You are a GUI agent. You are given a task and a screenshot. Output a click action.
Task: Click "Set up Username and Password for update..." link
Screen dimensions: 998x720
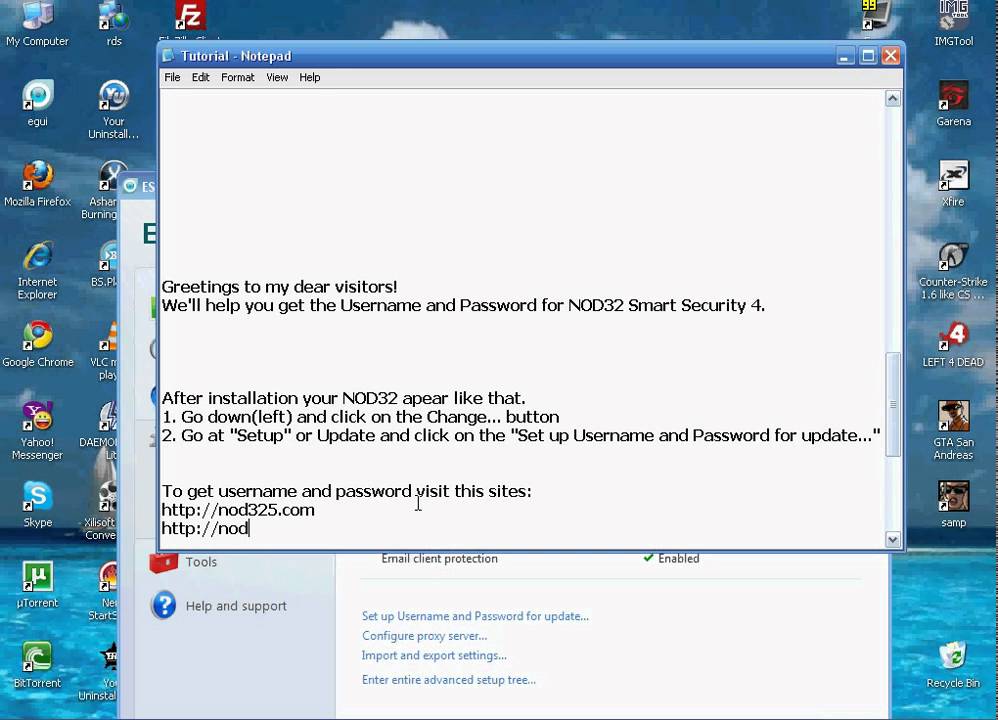point(475,616)
